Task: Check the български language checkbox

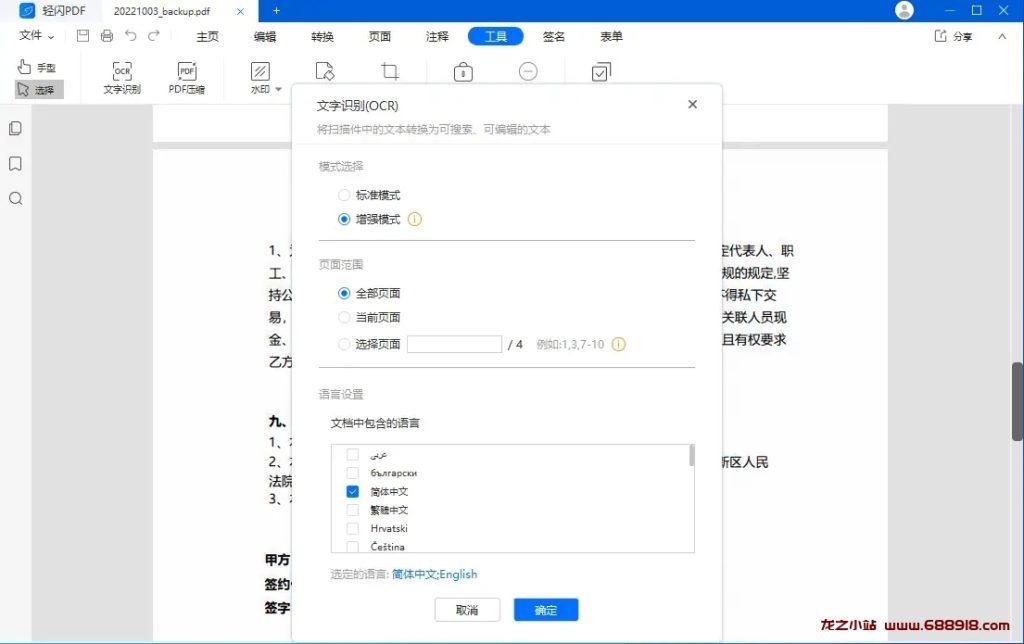Action: pyautogui.click(x=353, y=472)
